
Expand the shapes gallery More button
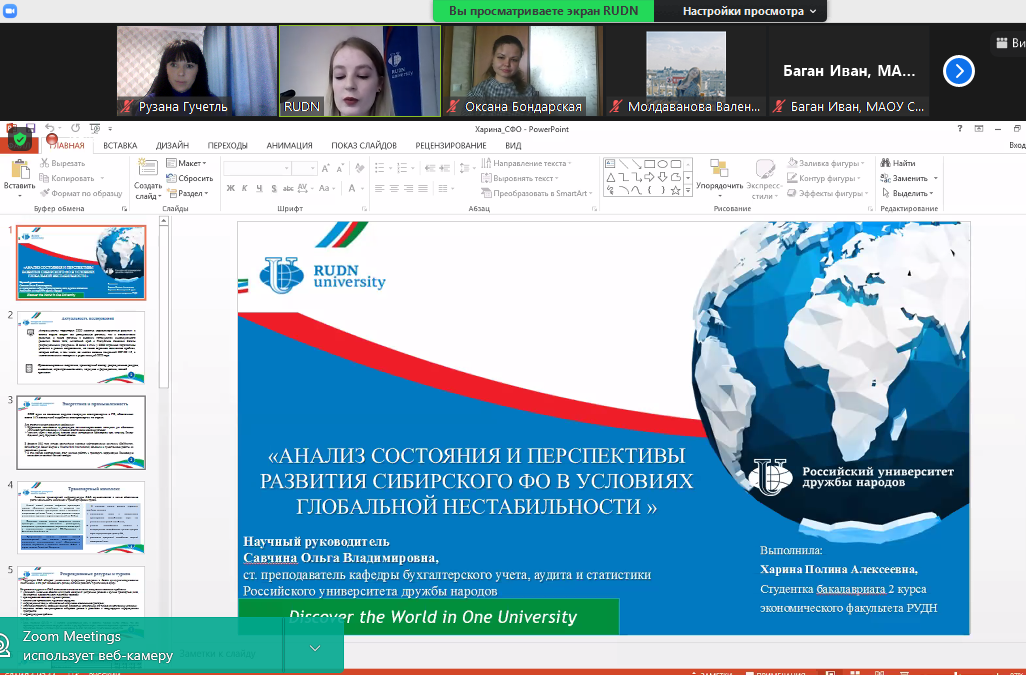click(688, 191)
